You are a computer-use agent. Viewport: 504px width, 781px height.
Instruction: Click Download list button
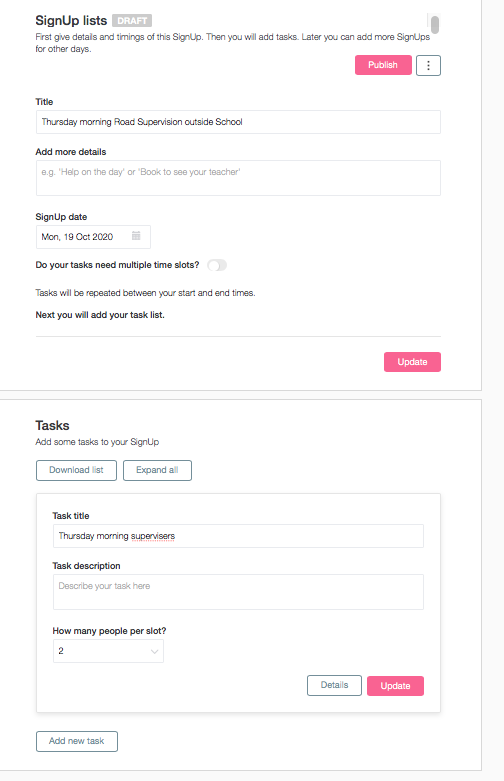click(x=76, y=470)
